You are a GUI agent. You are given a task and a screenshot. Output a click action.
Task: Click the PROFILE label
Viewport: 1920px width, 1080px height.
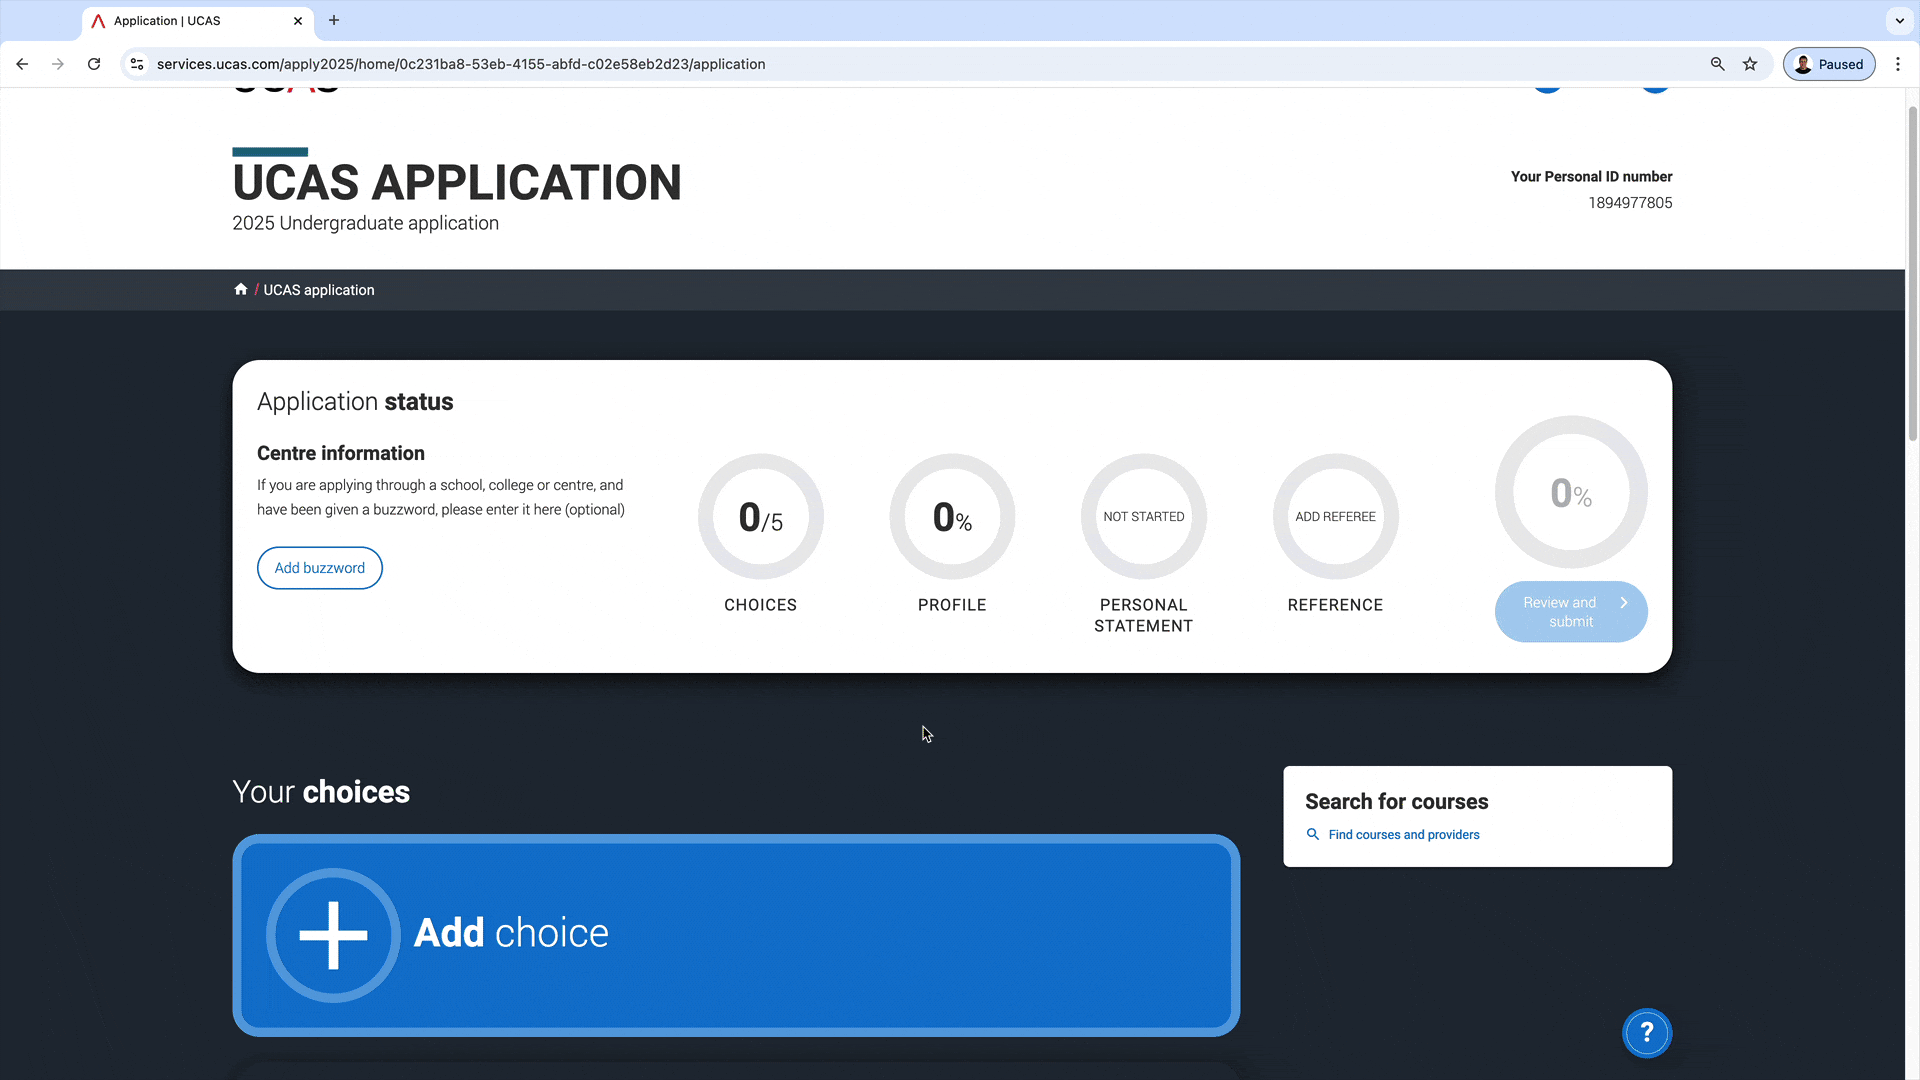click(x=952, y=605)
